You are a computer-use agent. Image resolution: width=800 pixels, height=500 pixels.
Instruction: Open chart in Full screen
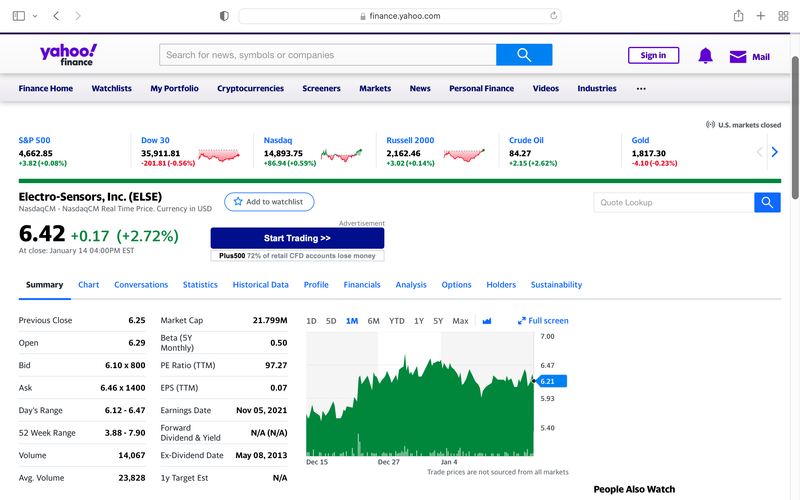coord(543,321)
